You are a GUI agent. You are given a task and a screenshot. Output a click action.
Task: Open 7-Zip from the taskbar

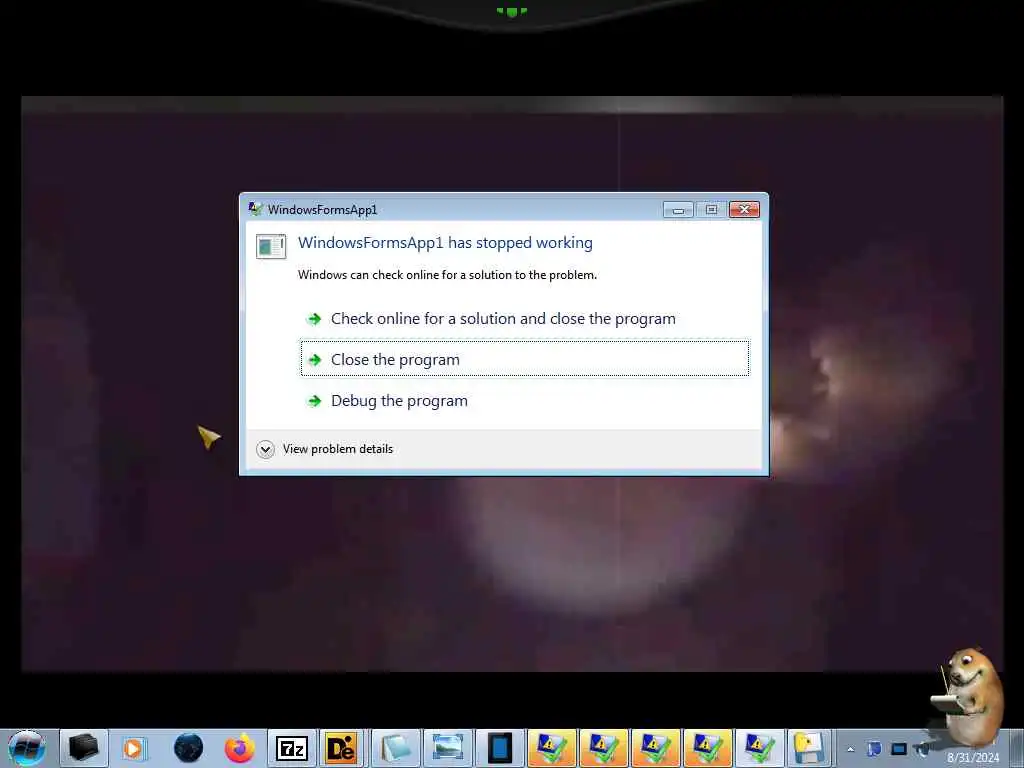coord(291,748)
